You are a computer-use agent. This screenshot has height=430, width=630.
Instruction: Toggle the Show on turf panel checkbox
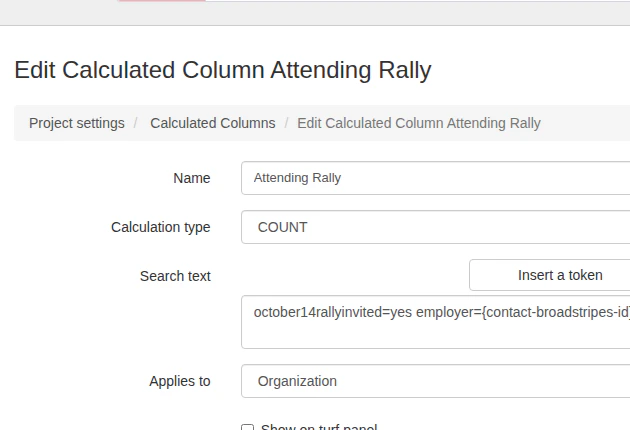[248, 427]
